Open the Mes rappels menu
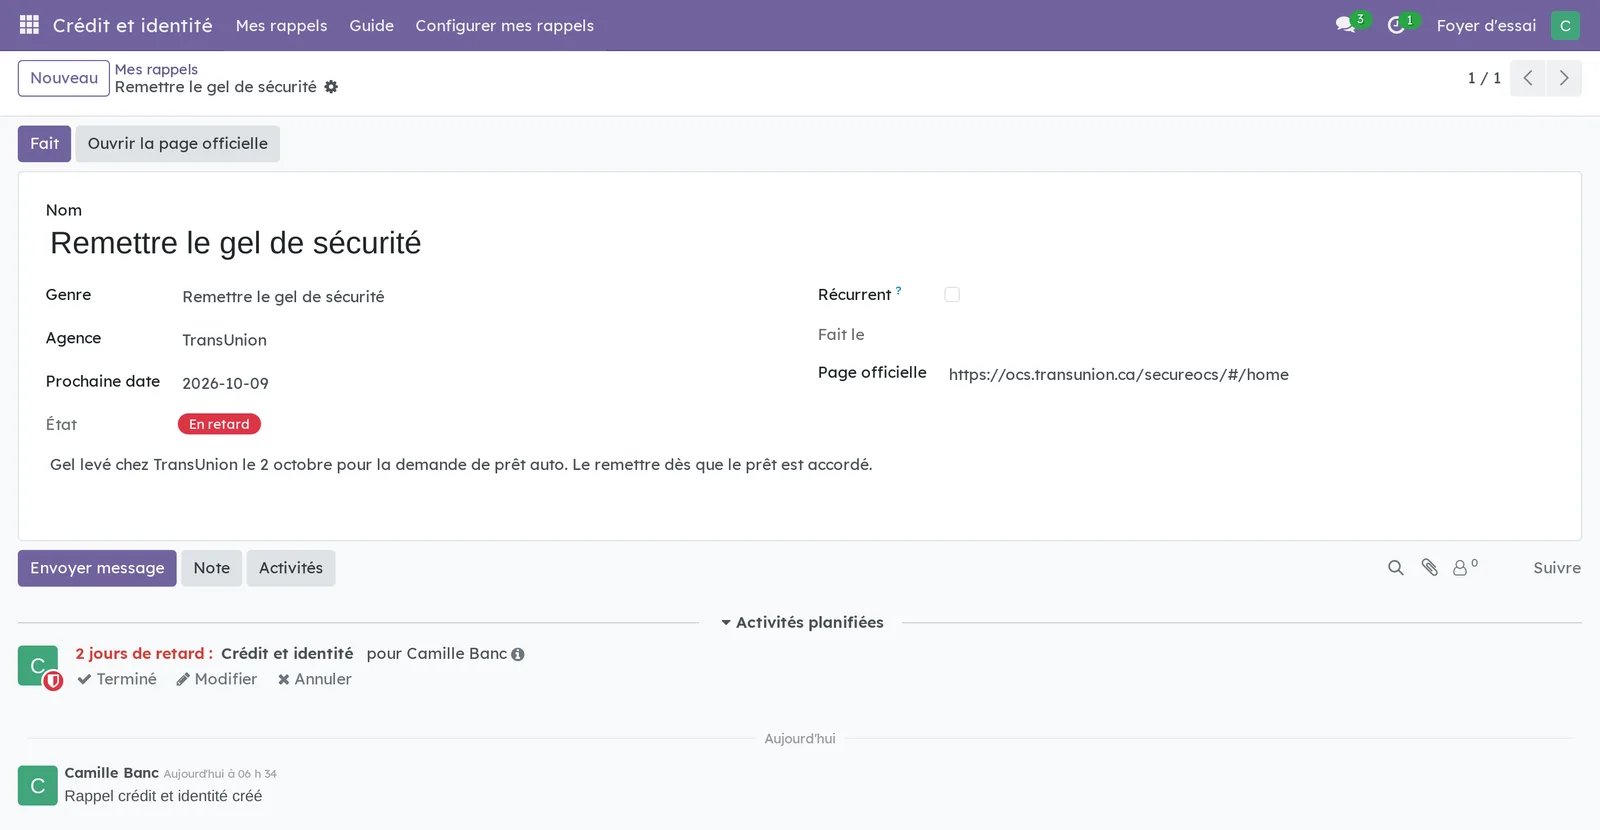The width and height of the screenshot is (1600, 830). [x=282, y=25]
